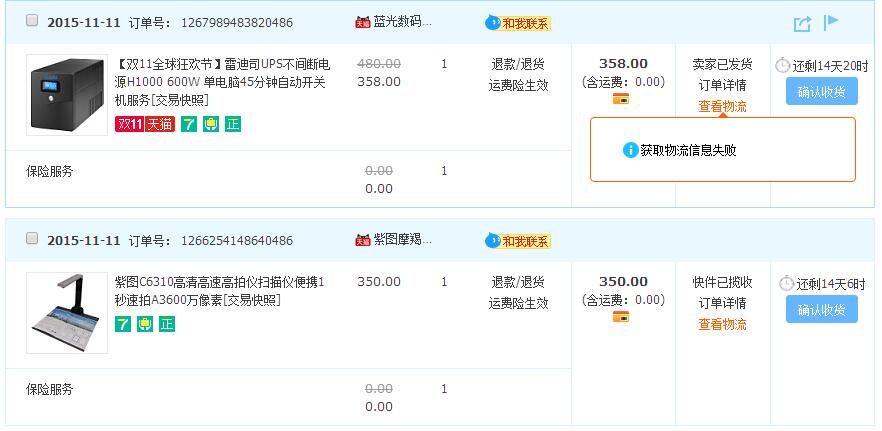Click 和我联系 for the first order's seller
882x431 pixels.
pos(518,23)
